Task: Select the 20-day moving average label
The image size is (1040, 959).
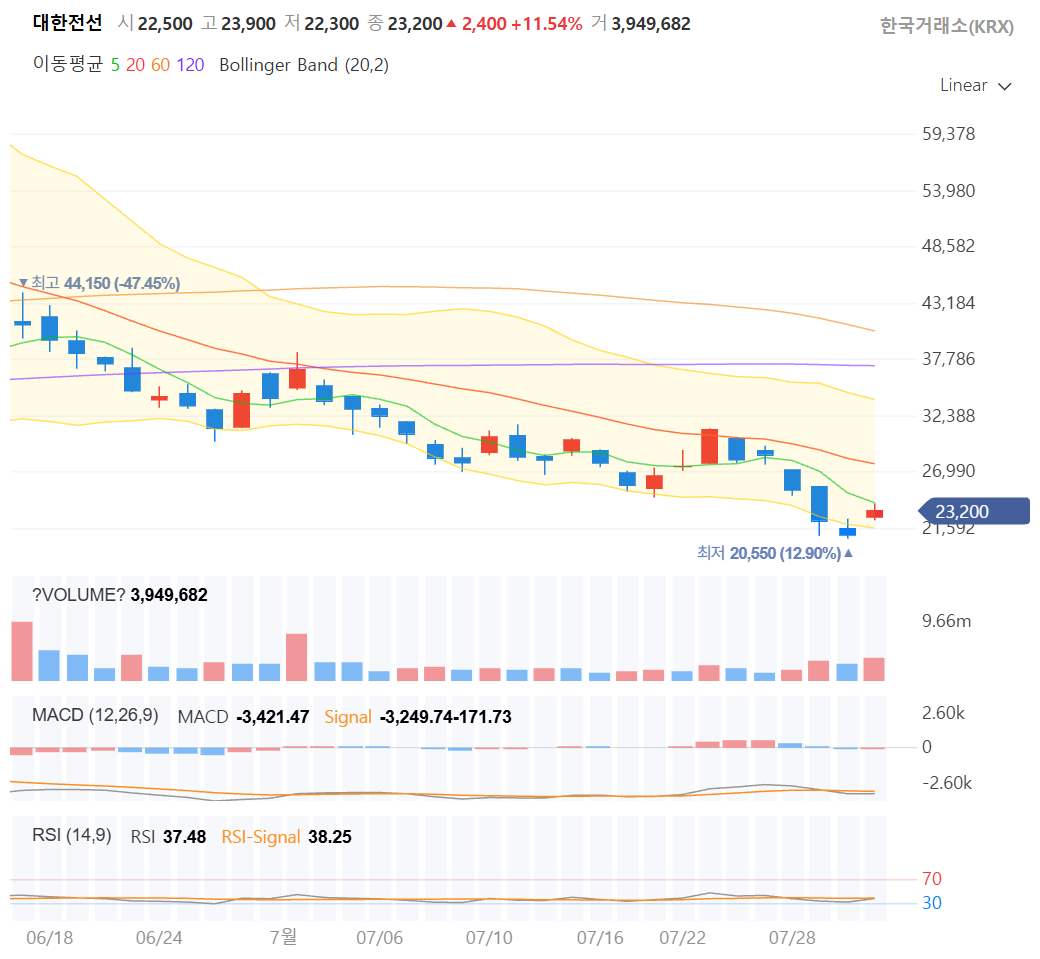Action: tap(135, 65)
